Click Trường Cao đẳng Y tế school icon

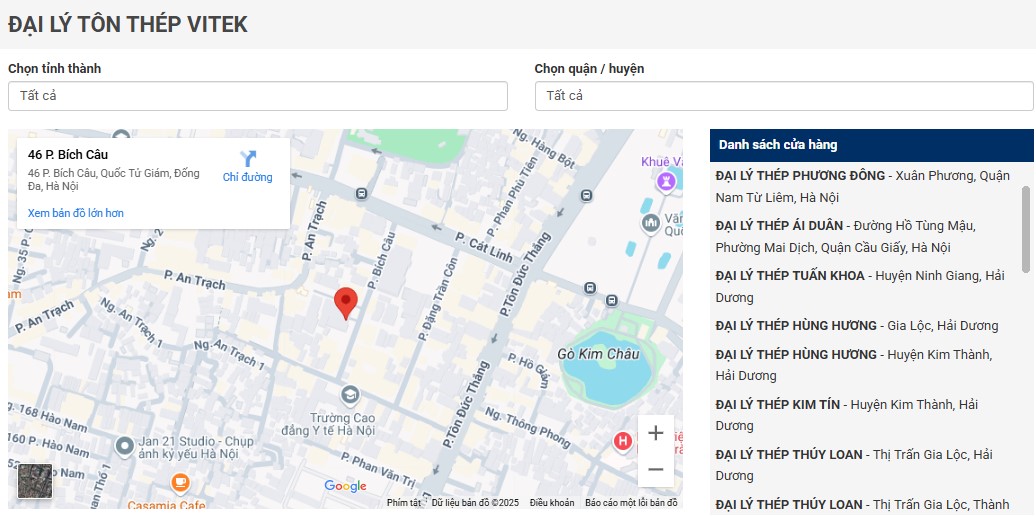coord(350,396)
